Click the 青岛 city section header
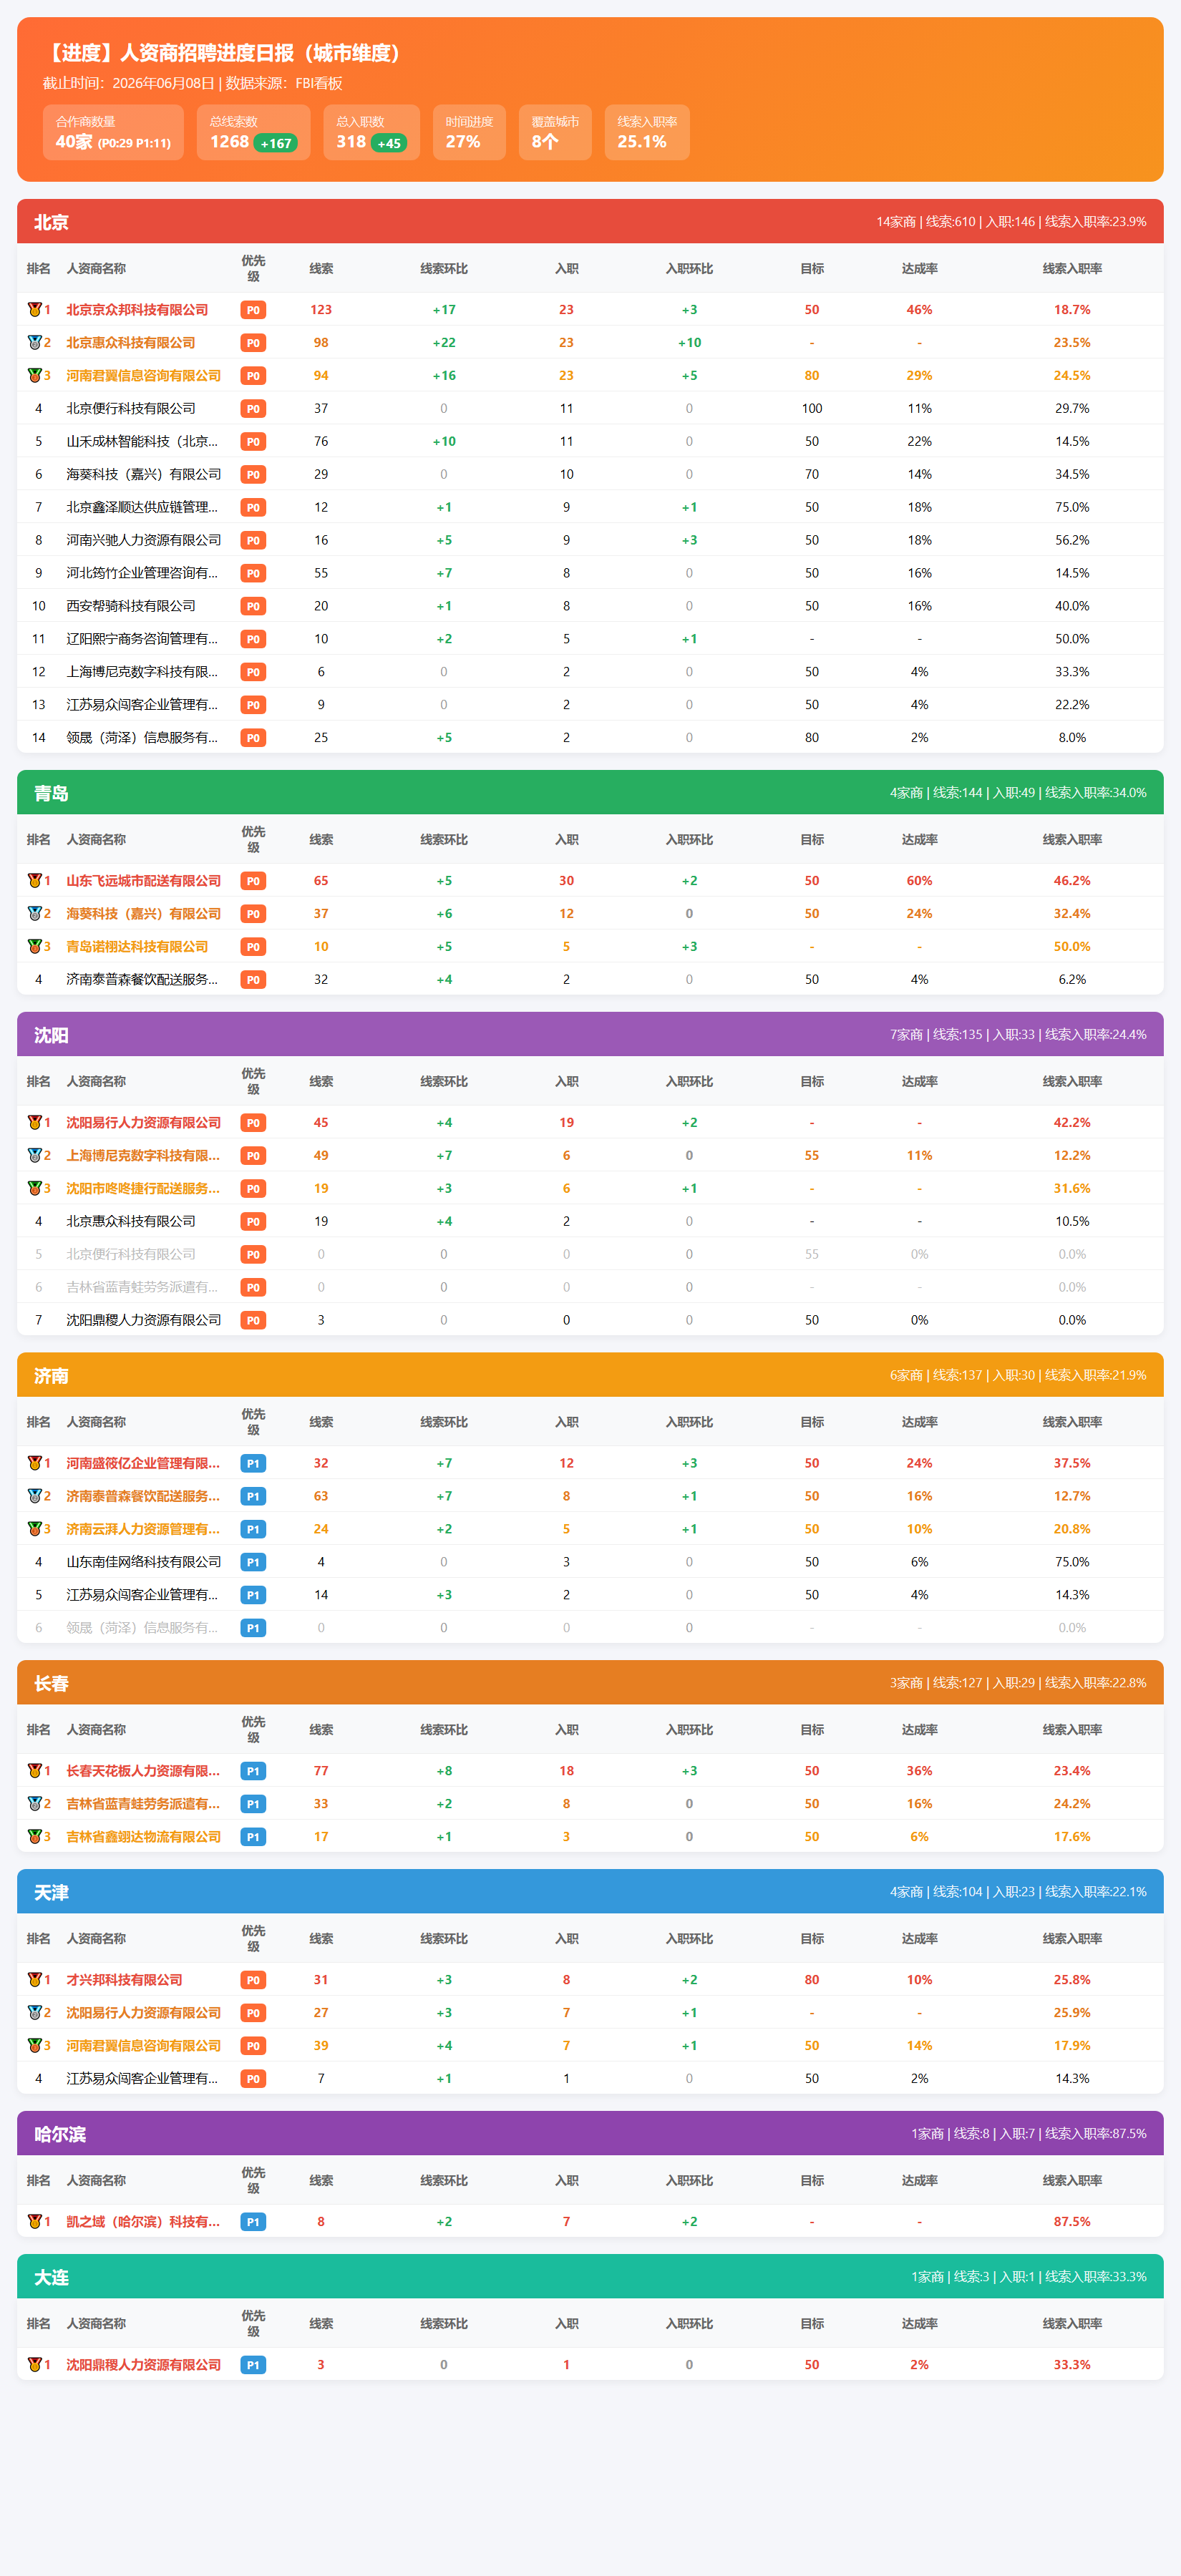 [590, 793]
